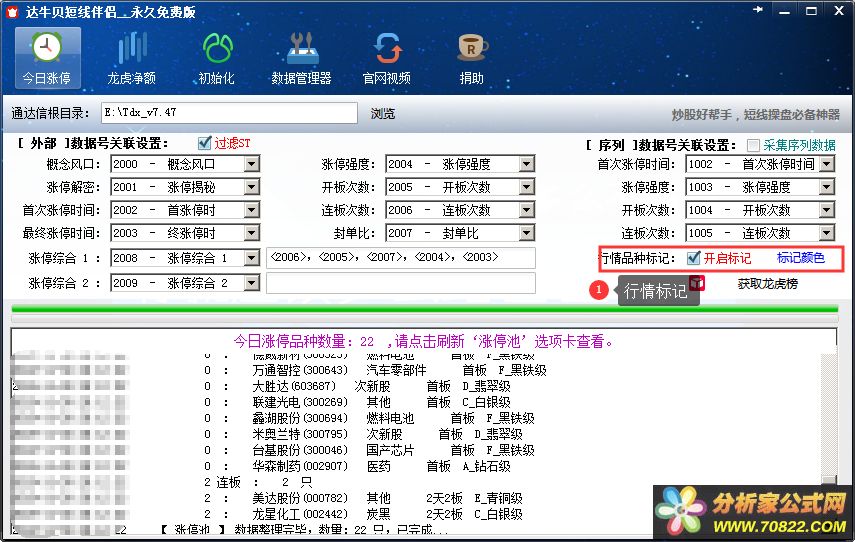Open sequence 连板次数 1005 dropdown
This screenshot has height=542, width=855.
pos(827,233)
